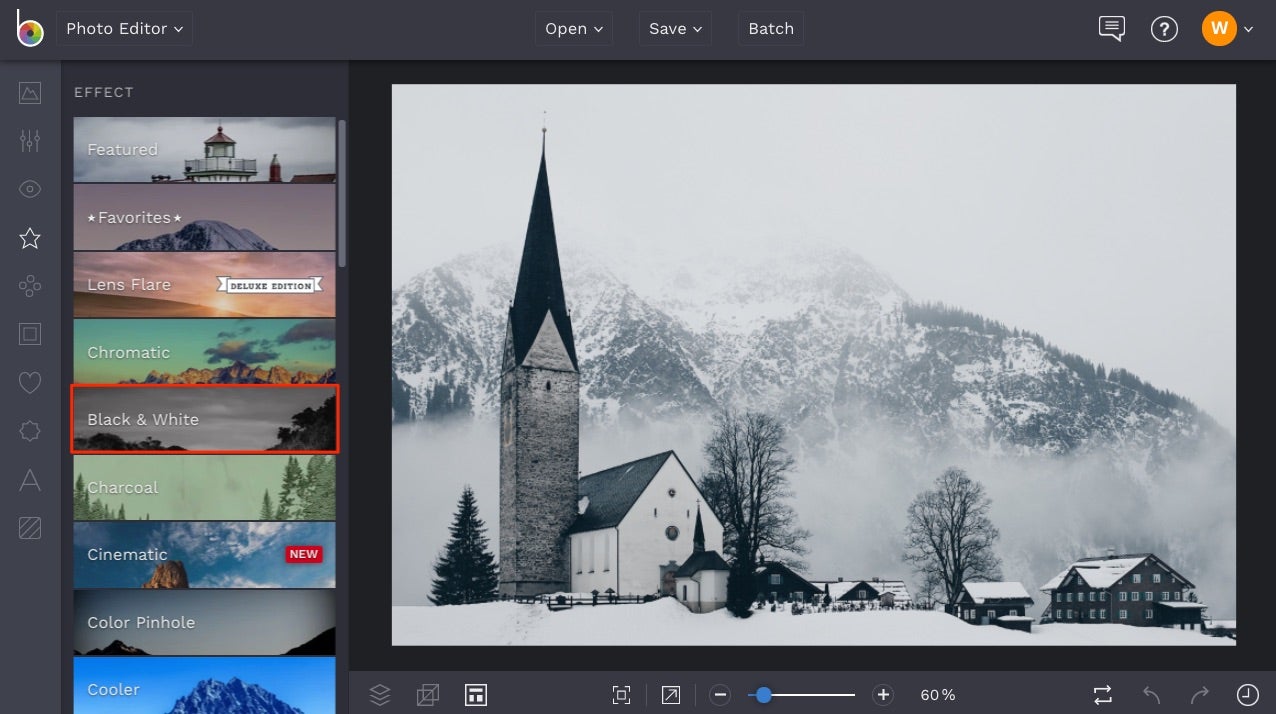The width and height of the screenshot is (1276, 714).
Task: Open the edit history clock icon
Action: point(1247,694)
